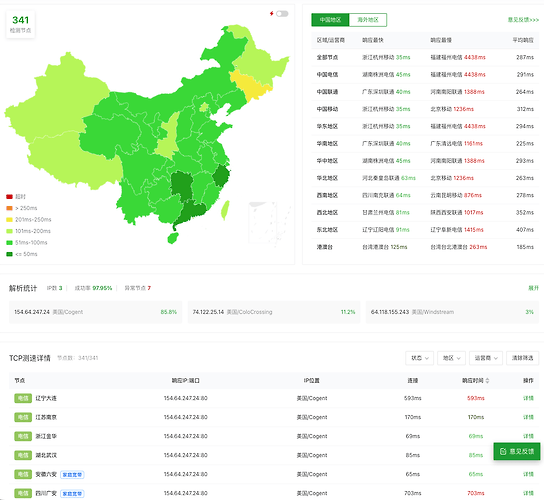
Task: Sort by the 响应时间 column arrows
Action: [x=487, y=381]
